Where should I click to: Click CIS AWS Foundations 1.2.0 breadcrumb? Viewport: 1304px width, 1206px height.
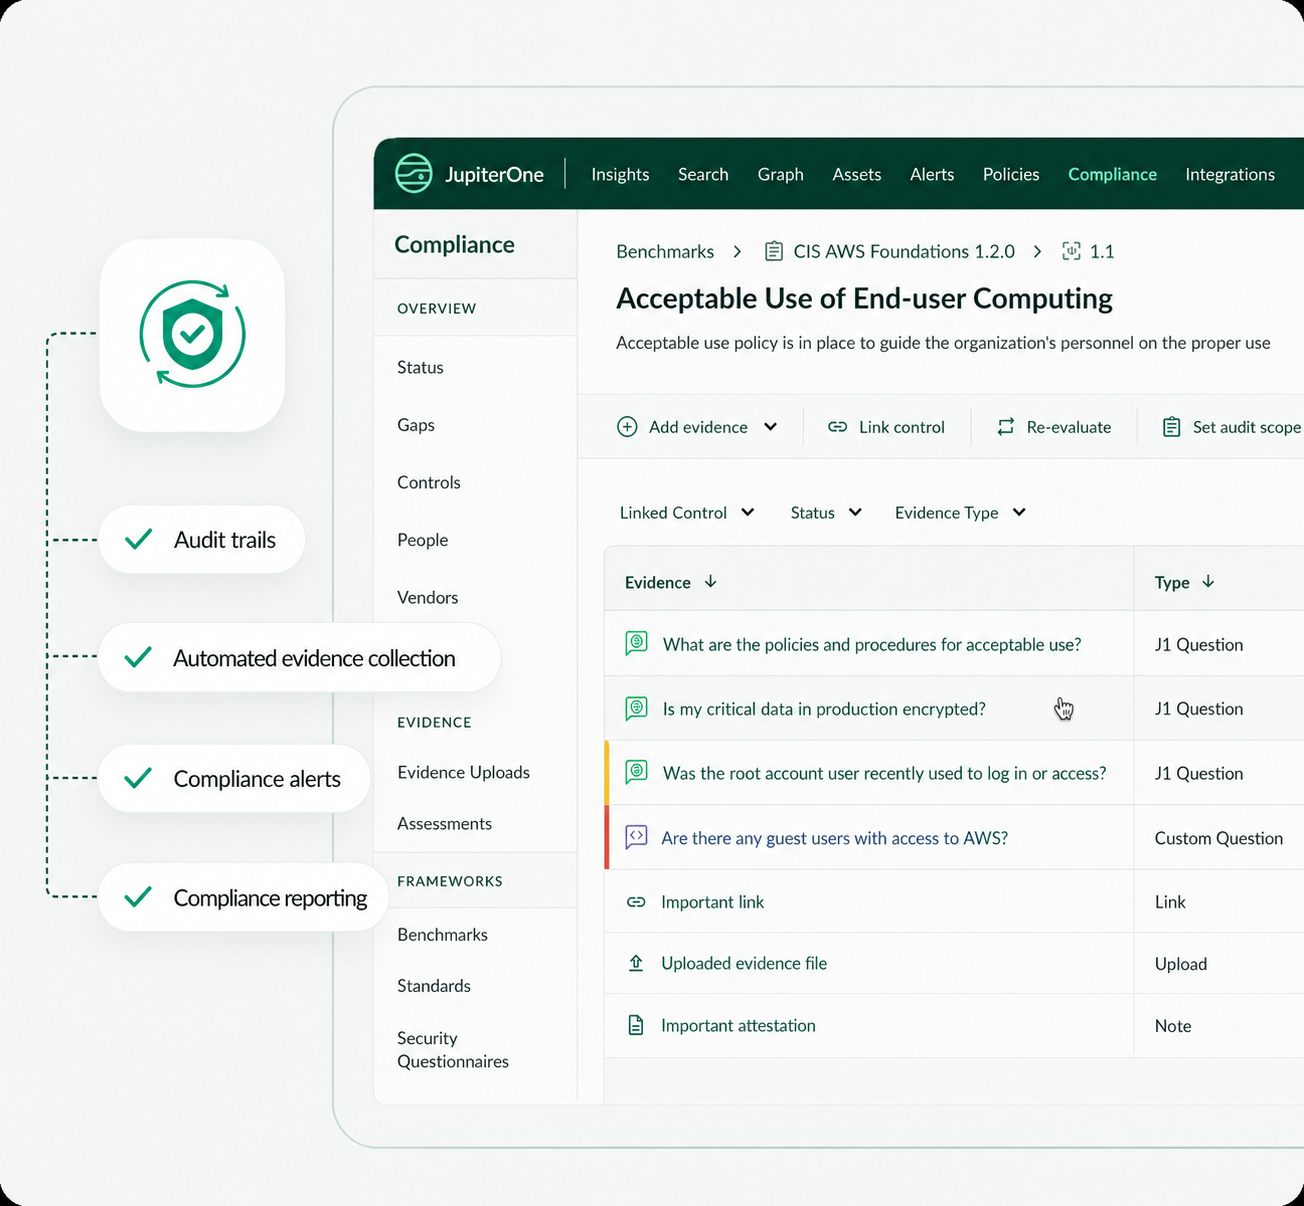coord(904,251)
